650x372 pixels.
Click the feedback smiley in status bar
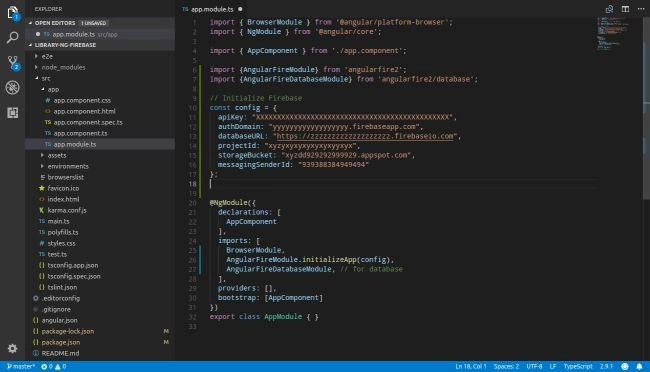coord(625,366)
